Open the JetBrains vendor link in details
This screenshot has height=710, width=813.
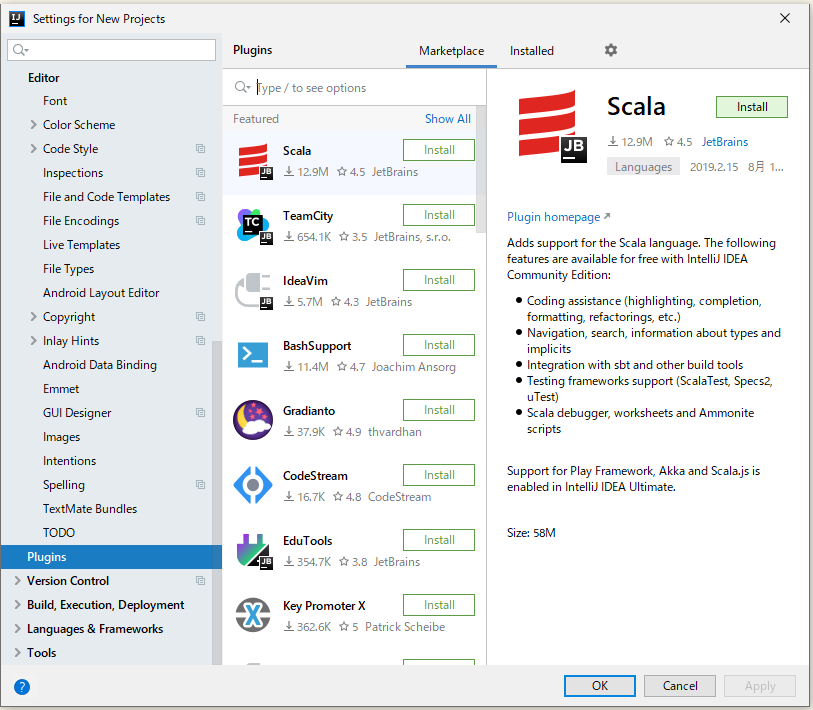725,142
